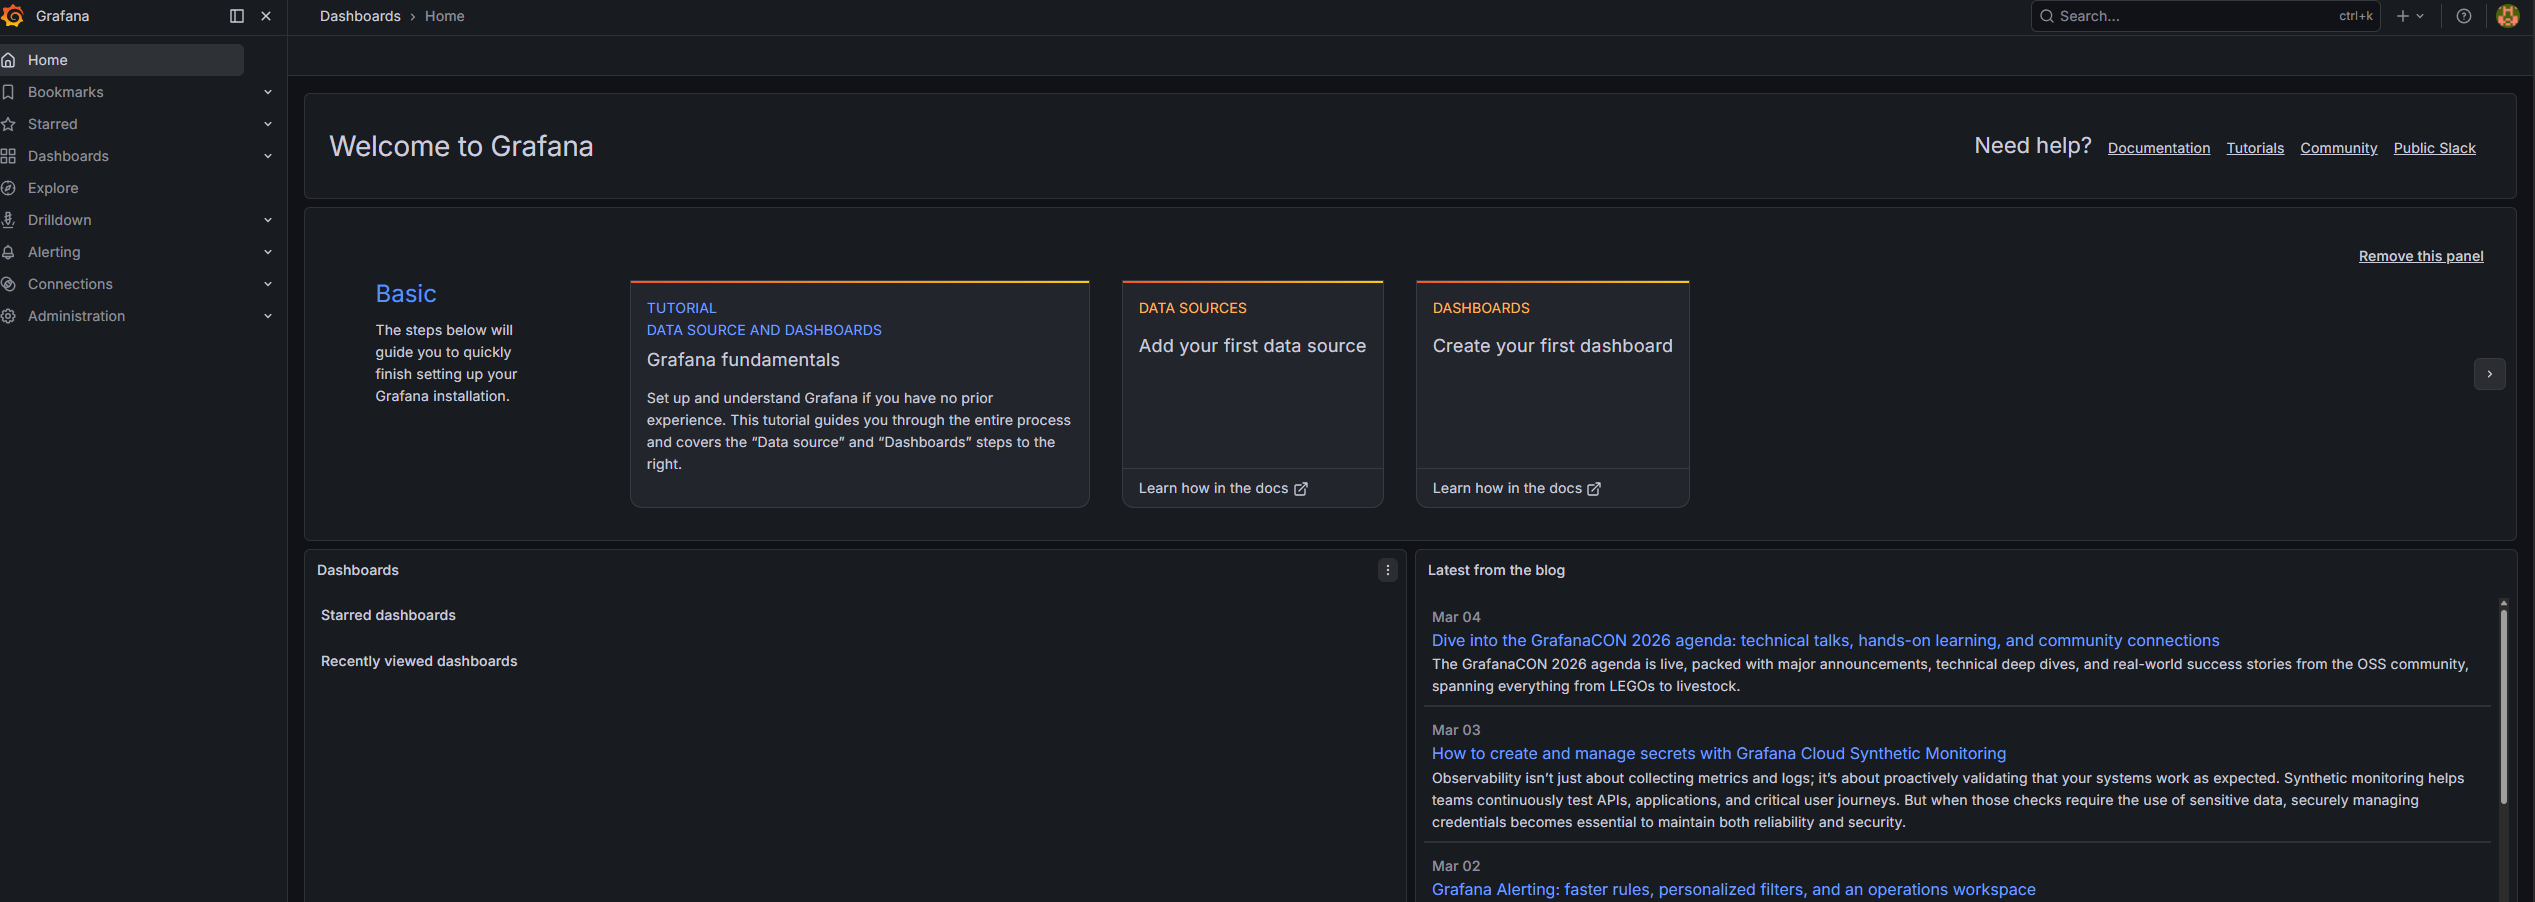
Task: Click the Starred star icon
Action: 8,124
